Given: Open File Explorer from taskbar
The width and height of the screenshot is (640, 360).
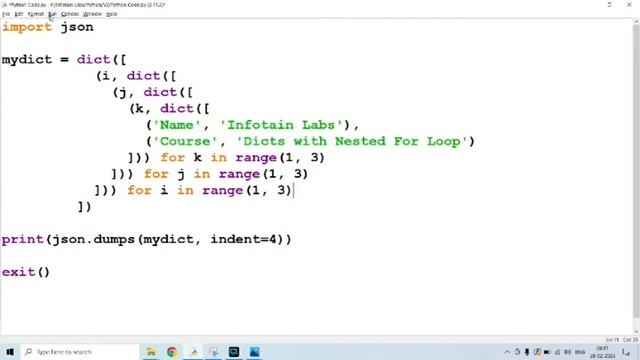Looking at the screenshot, I should pos(151,352).
